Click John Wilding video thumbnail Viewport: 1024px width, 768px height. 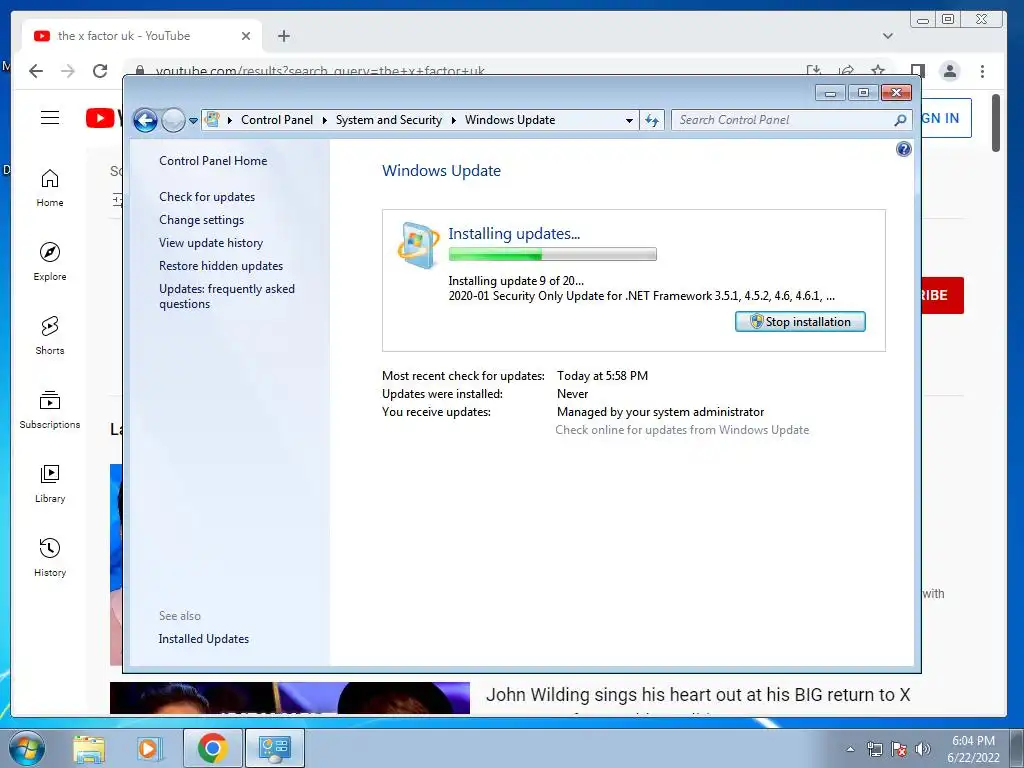(289, 698)
